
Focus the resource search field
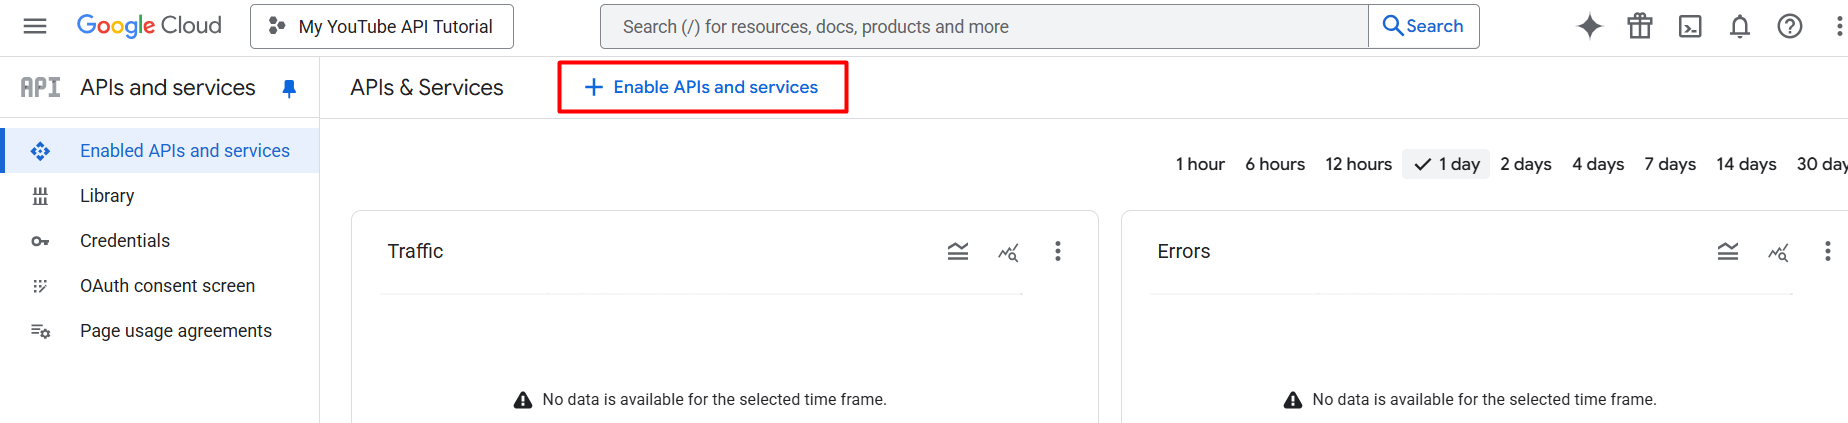[x=984, y=27]
